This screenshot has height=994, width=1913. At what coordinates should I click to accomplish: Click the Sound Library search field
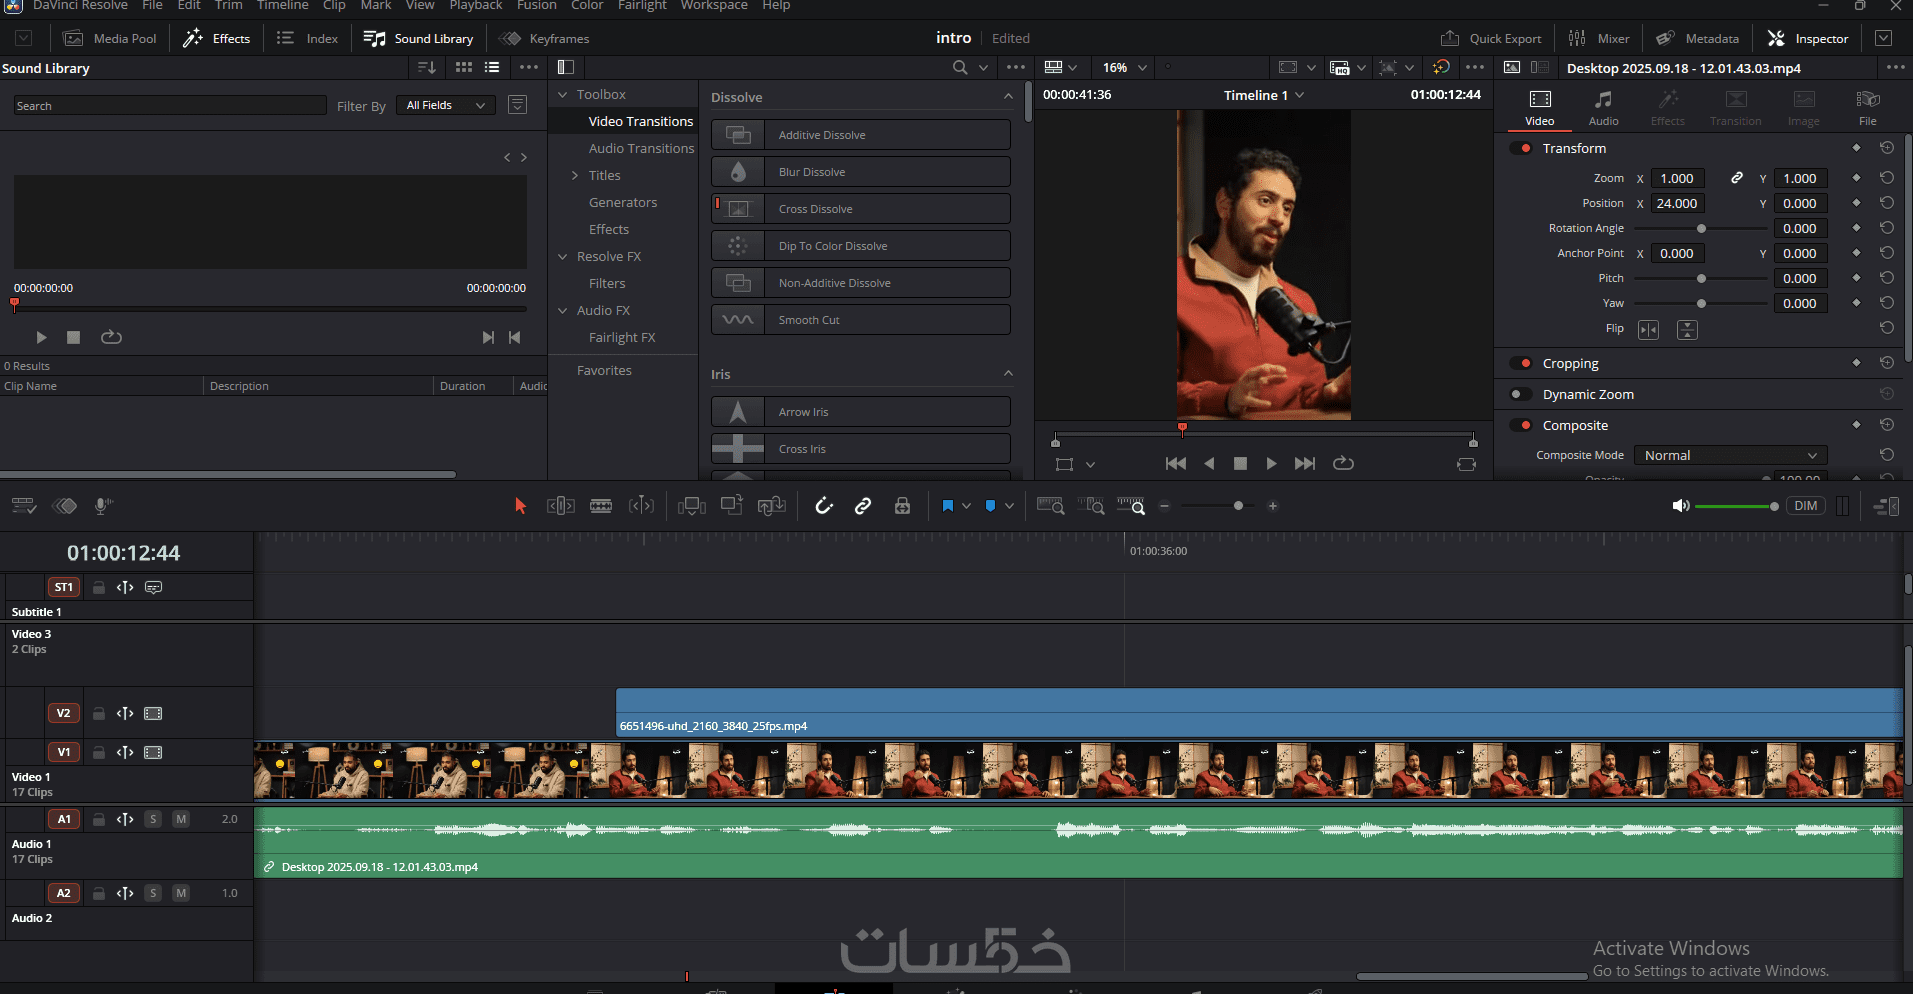click(170, 105)
